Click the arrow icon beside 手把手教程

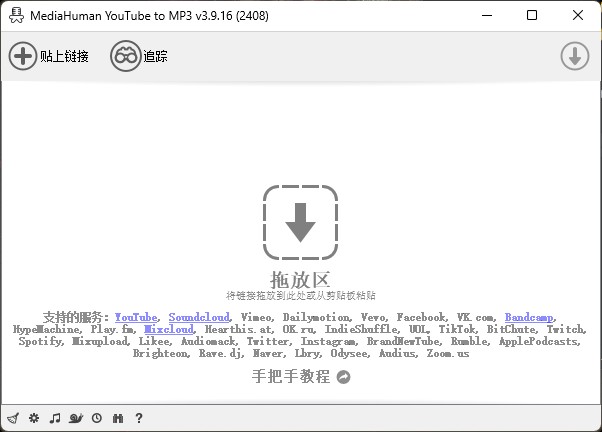343,377
